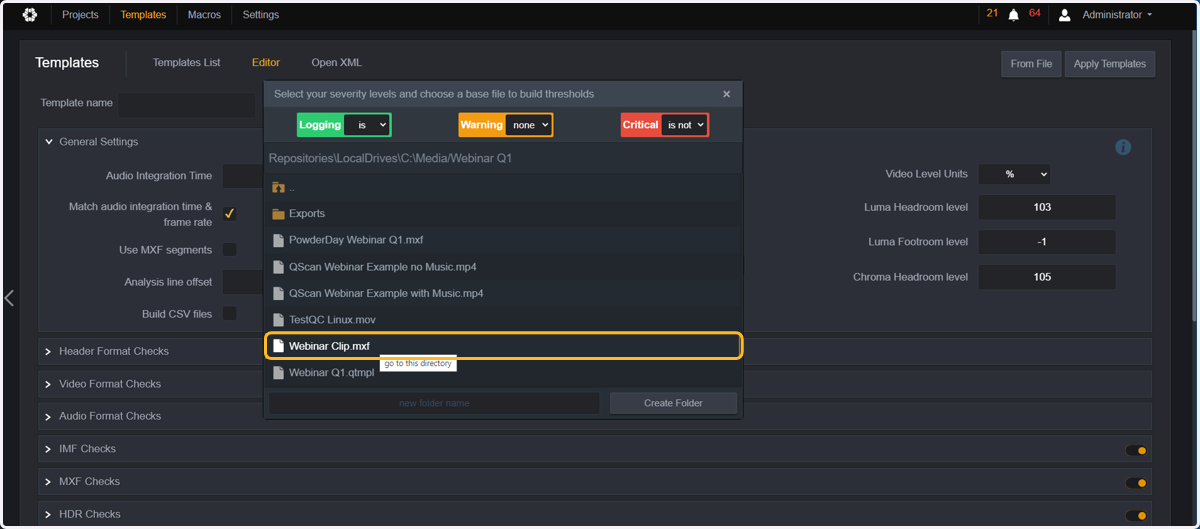Image resolution: width=1200 pixels, height=529 pixels.
Task: Click the From File button
Action: 1031,64
